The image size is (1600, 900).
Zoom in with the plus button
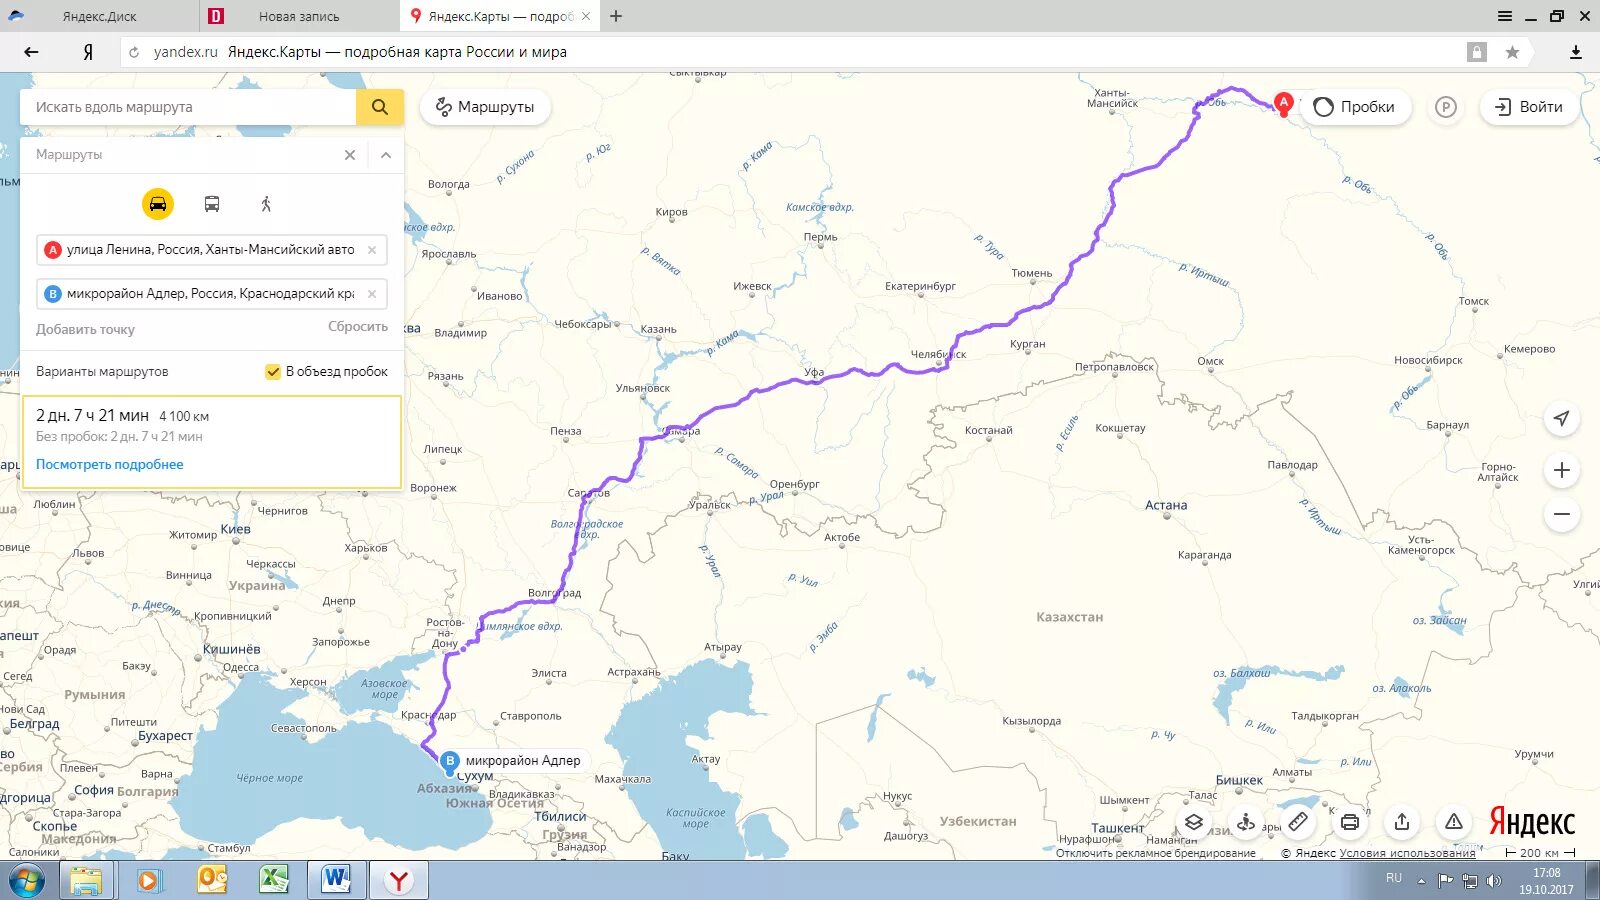pyautogui.click(x=1562, y=470)
